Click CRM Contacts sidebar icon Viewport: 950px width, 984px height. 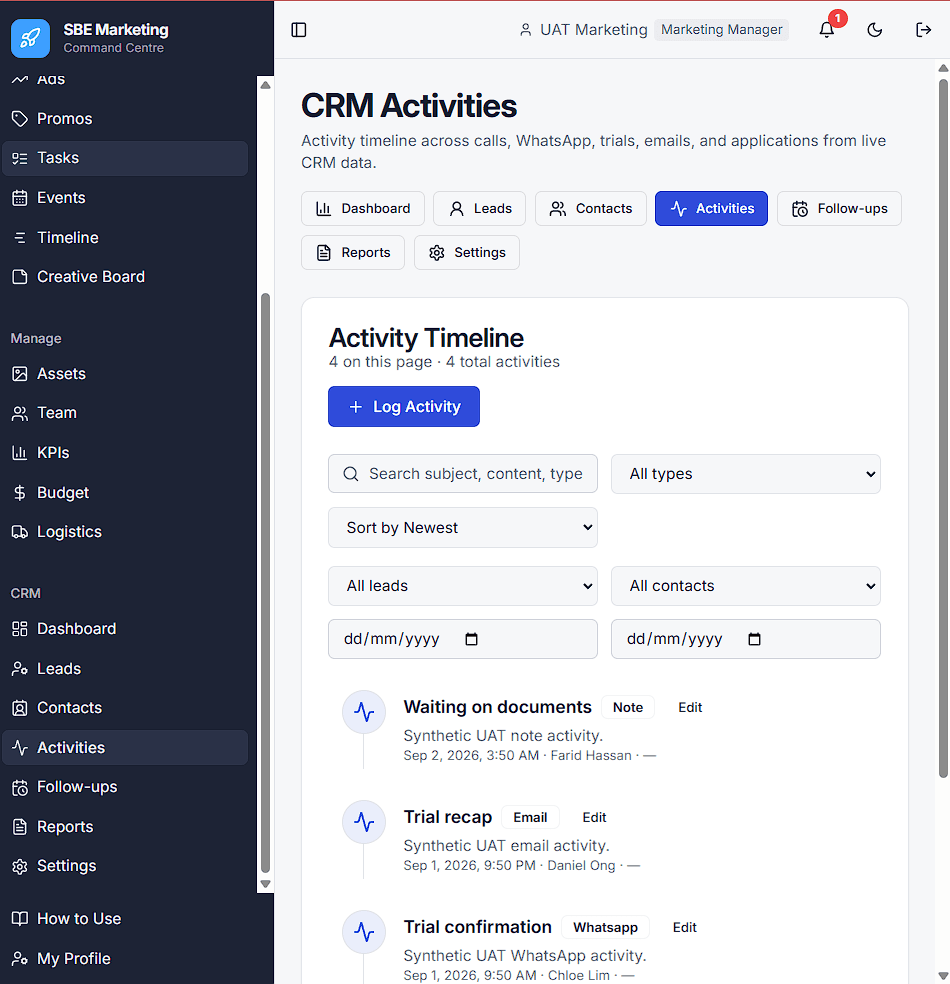(x=20, y=708)
